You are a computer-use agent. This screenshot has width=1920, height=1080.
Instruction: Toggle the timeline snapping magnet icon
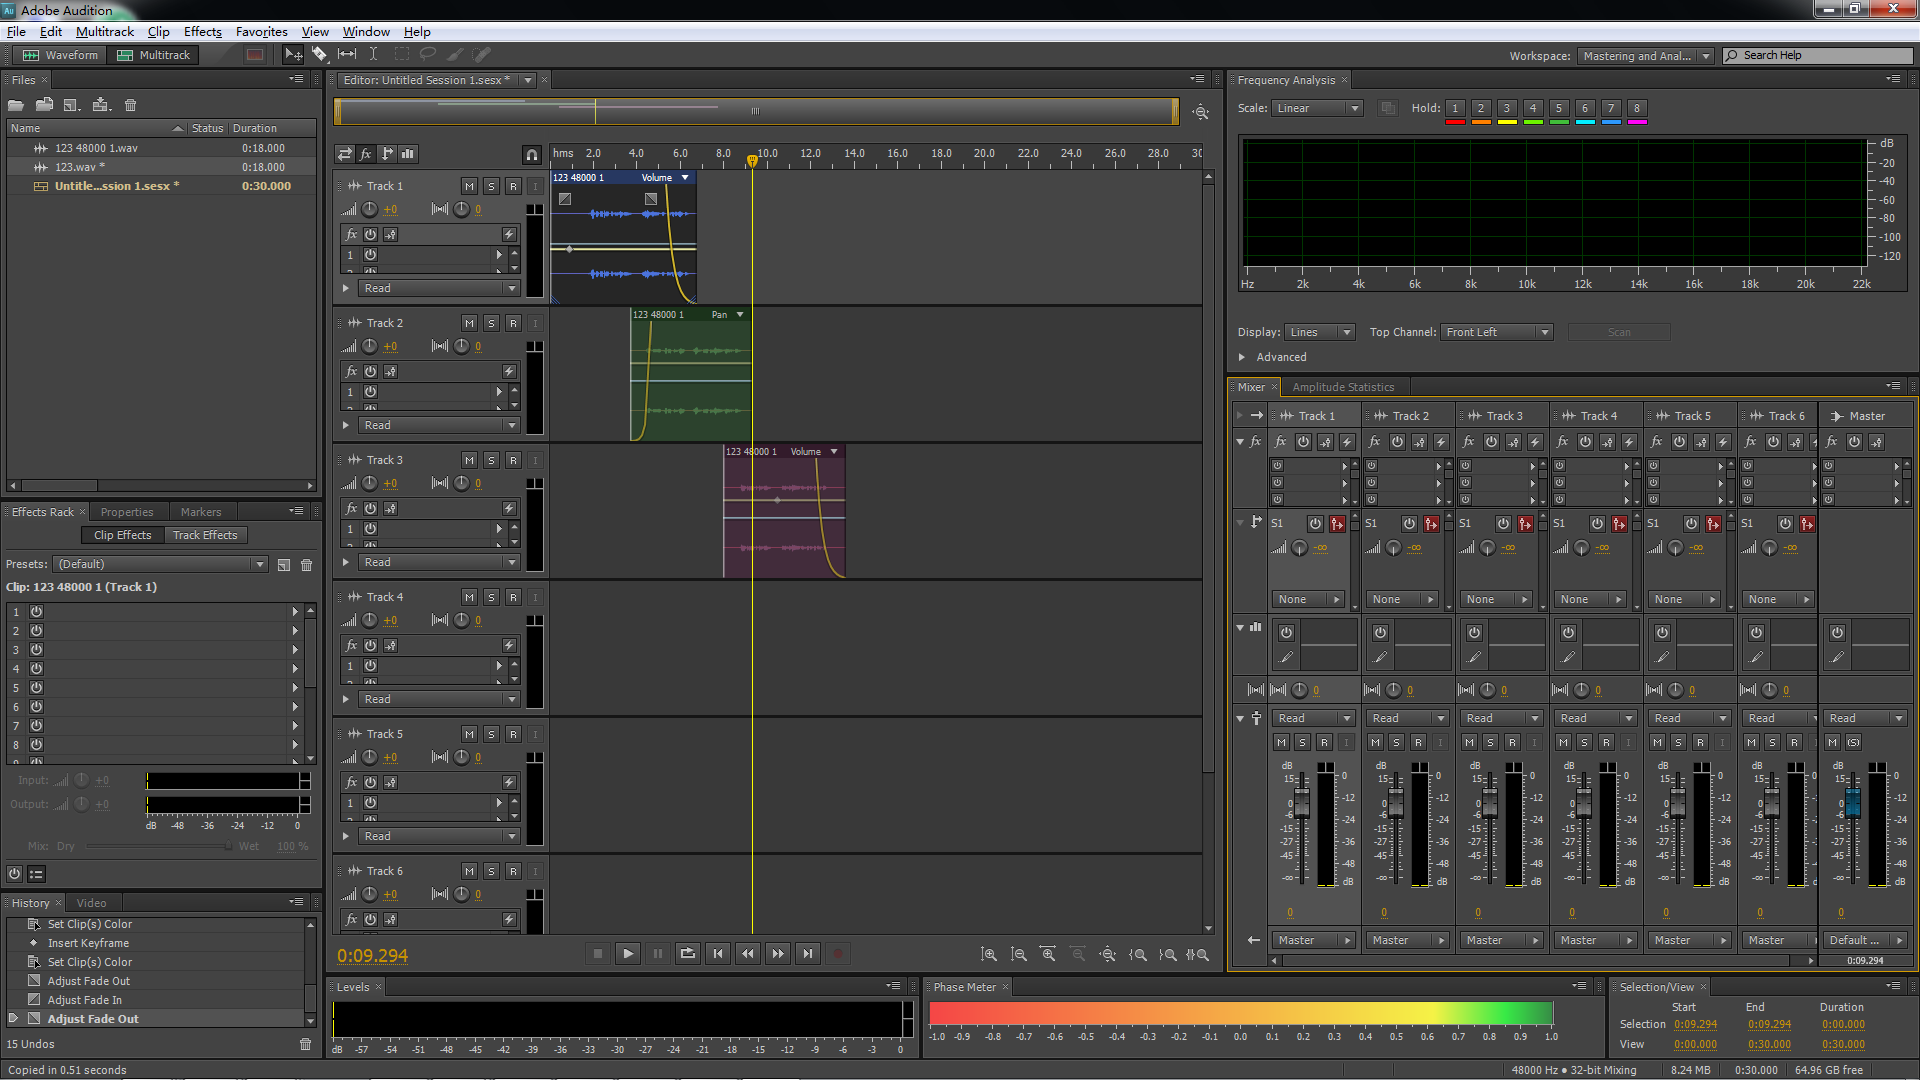(x=532, y=154)
